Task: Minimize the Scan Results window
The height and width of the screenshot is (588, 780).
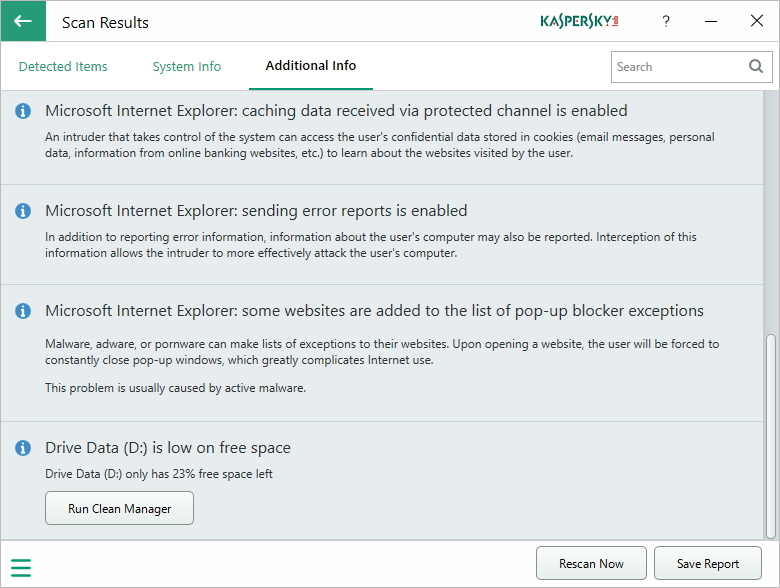Action: pyautogui.click(x=711, y=21)
